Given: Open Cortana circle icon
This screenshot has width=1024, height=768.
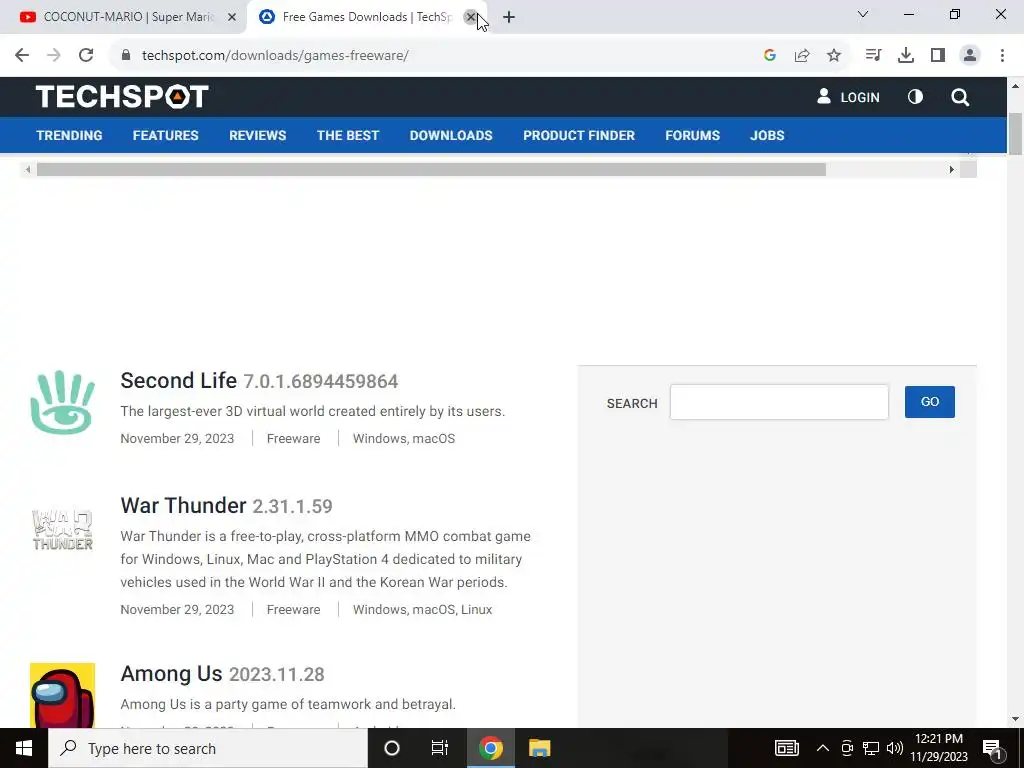Looking at the screenshot, I should click(x=392, y=748).
